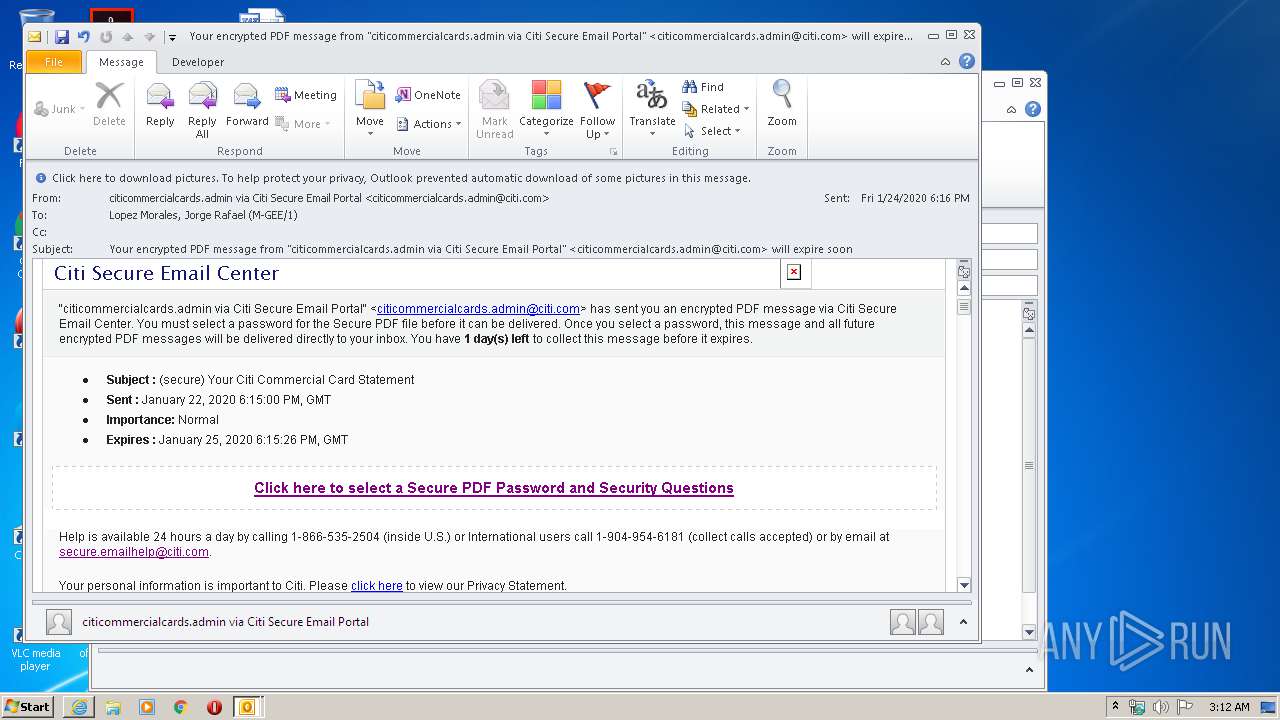This screenshot has height=720, width=1280.
Task: Expand the Select dropdown
Action: [712, 131]
